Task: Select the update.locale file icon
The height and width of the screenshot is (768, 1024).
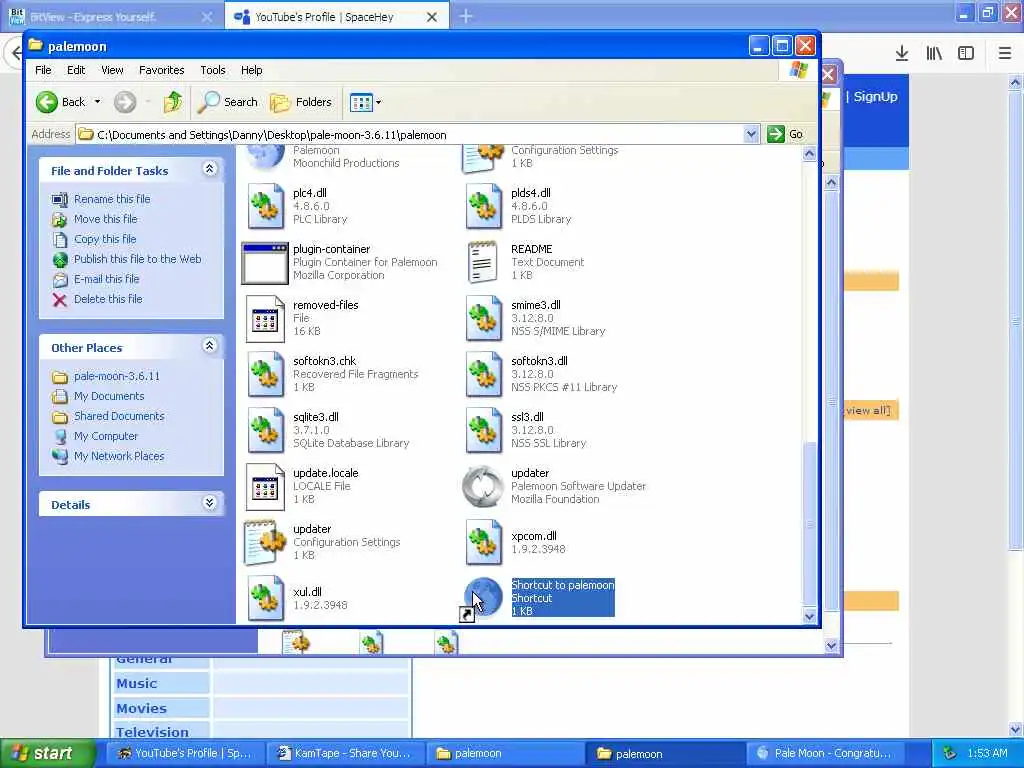Action: pos(265,487)
